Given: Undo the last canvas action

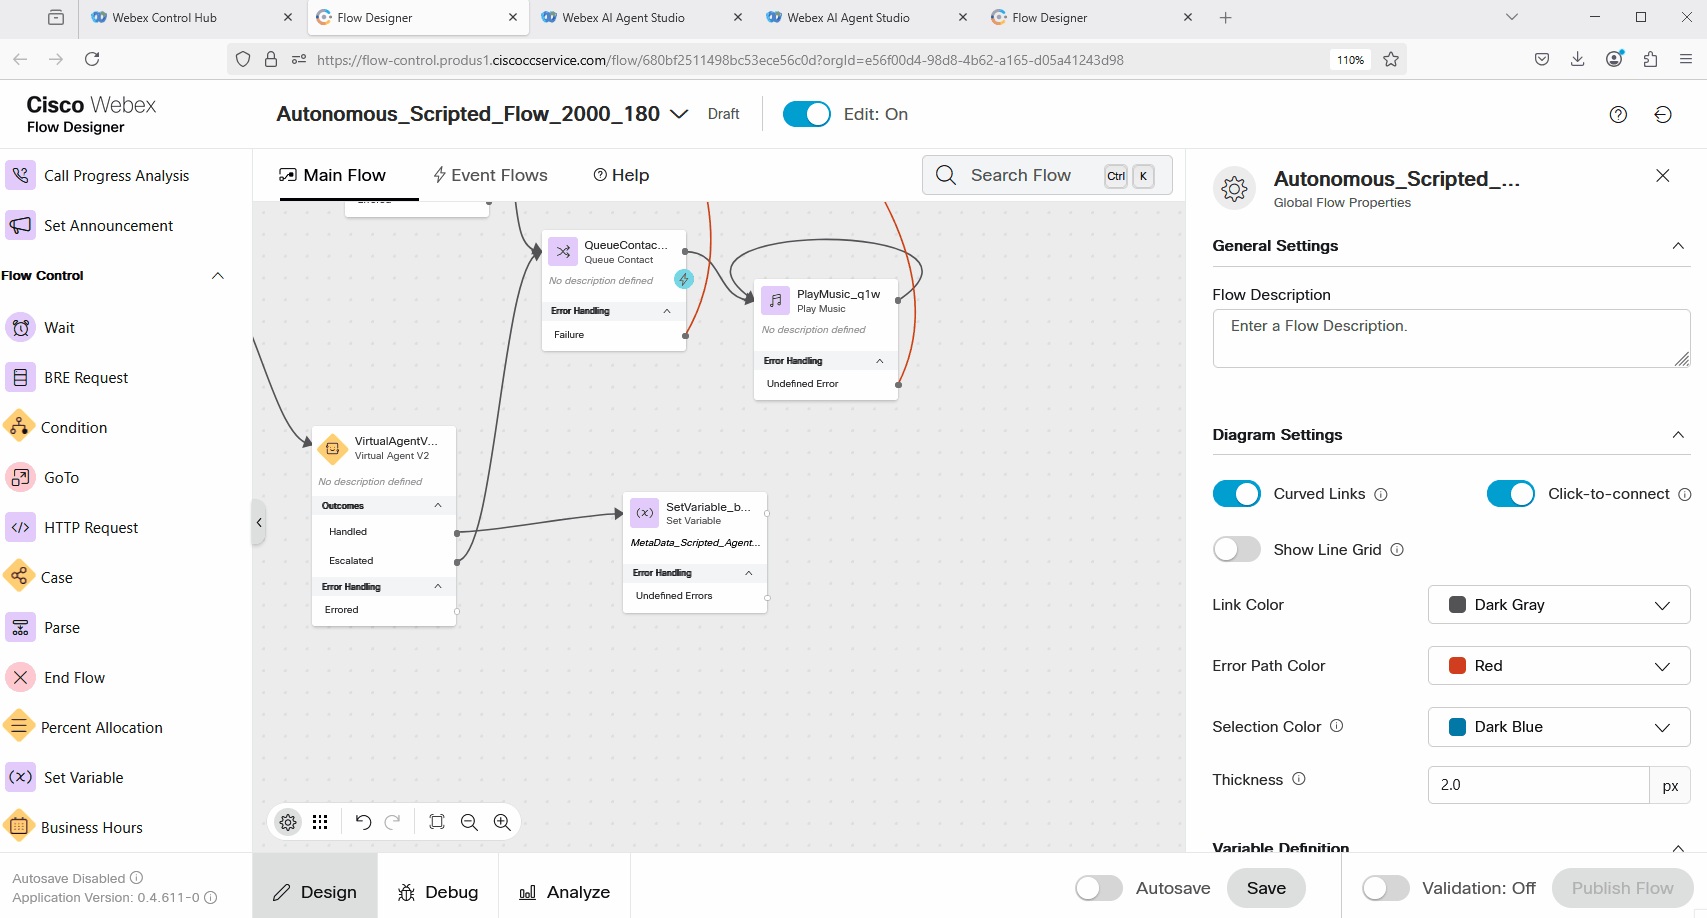Looking at the screenshot, I should pyautogui.click(x=363, y=822).
